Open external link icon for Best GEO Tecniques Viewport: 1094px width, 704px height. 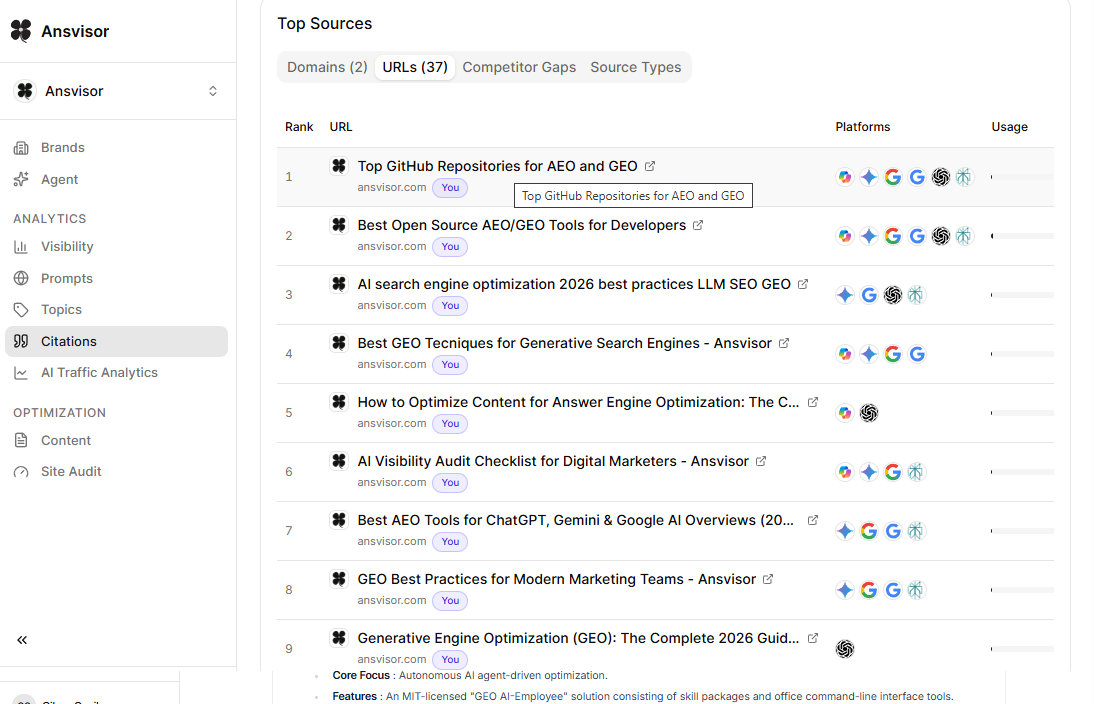[784, 343]
